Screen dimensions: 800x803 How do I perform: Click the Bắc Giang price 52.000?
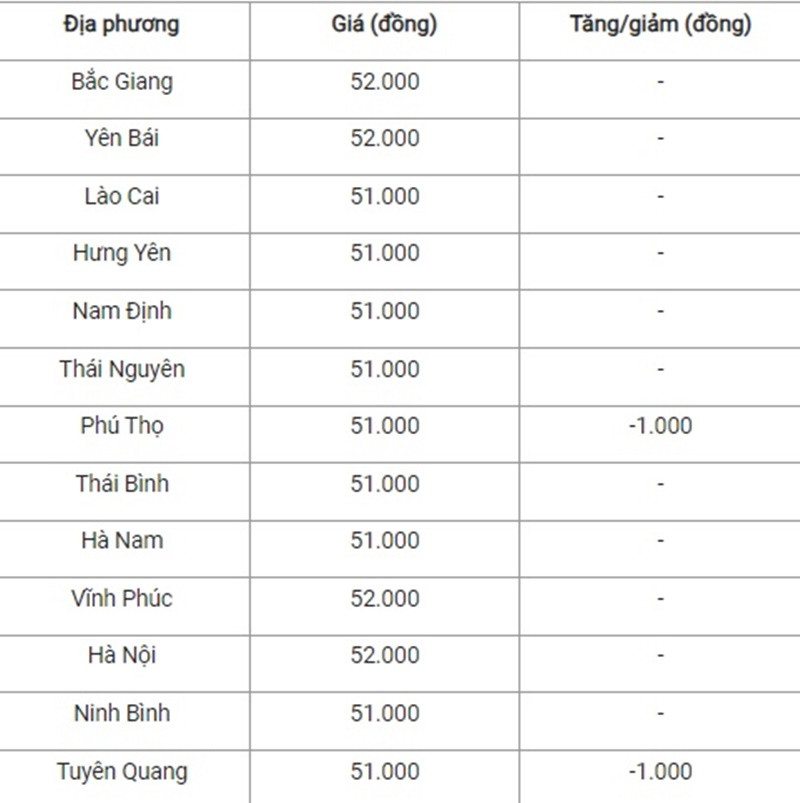point(385,81)
